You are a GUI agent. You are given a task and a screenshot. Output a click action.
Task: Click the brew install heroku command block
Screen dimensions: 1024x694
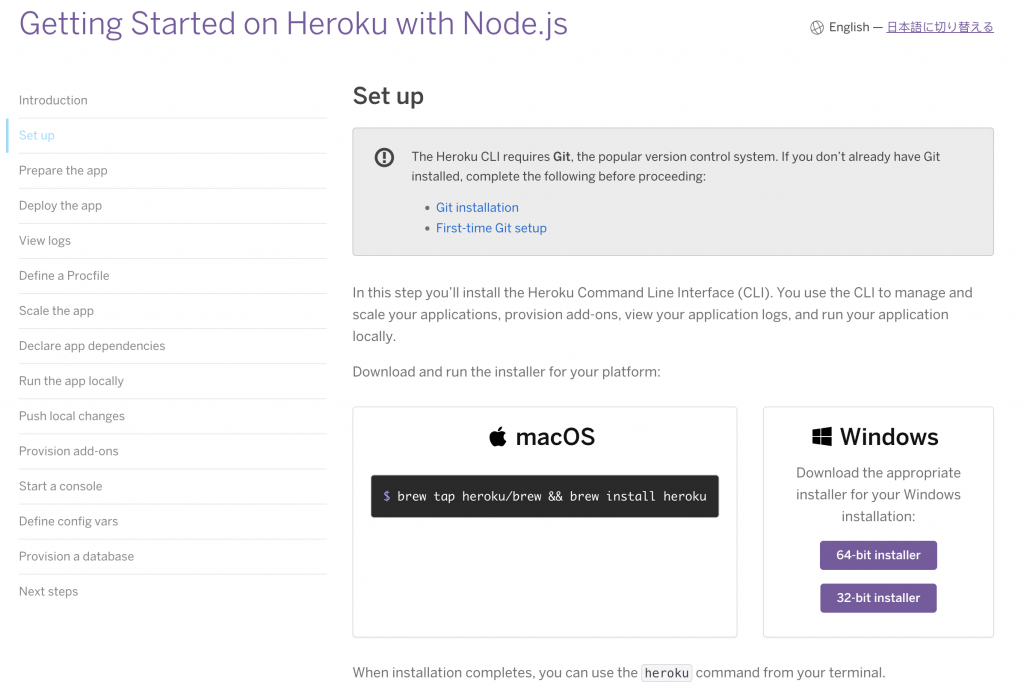coord(544,496)
